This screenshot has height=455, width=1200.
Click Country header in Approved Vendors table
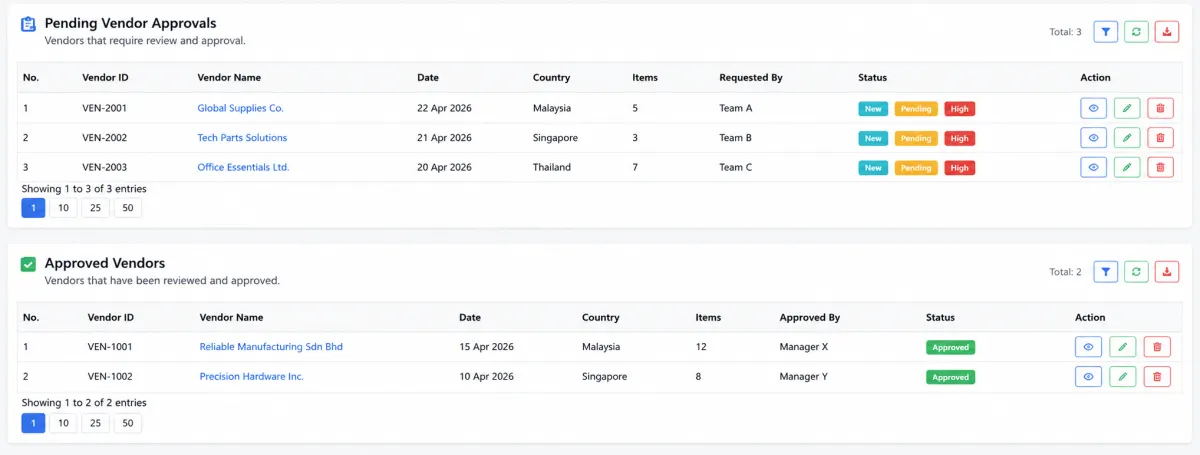point(601,318)
